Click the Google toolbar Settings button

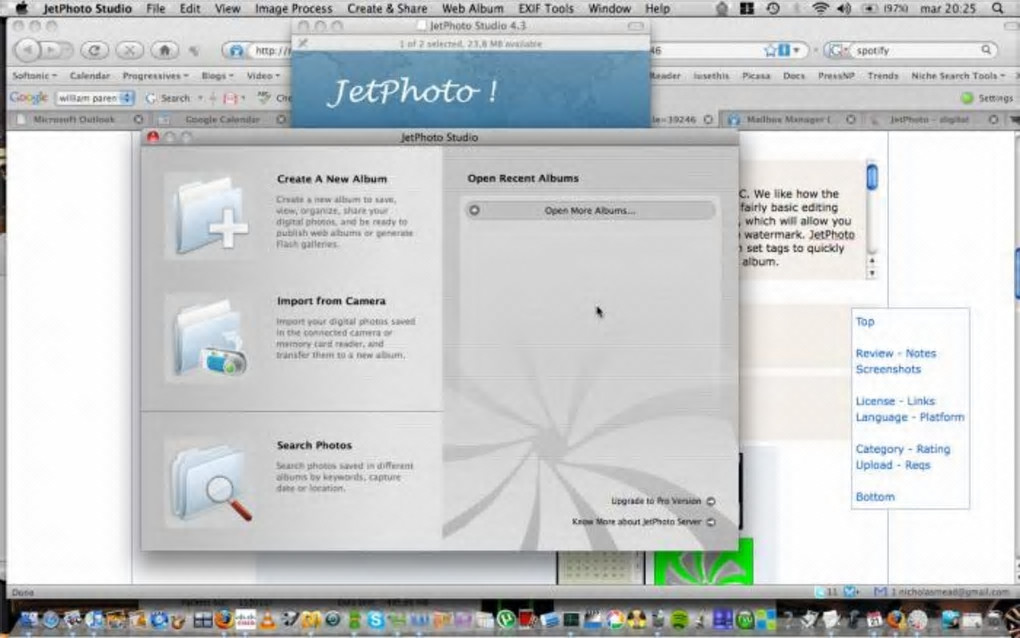click(x=987, y=98)
